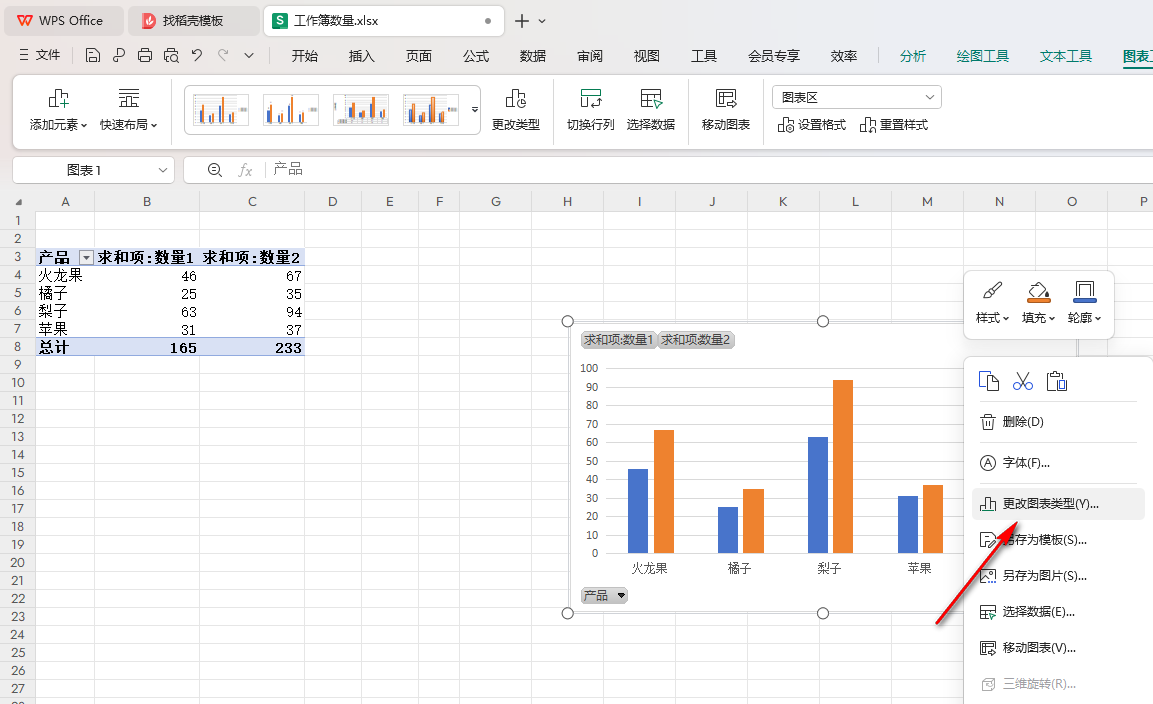Open the tab list dropdown arrow beside plus

click(542, 21)
